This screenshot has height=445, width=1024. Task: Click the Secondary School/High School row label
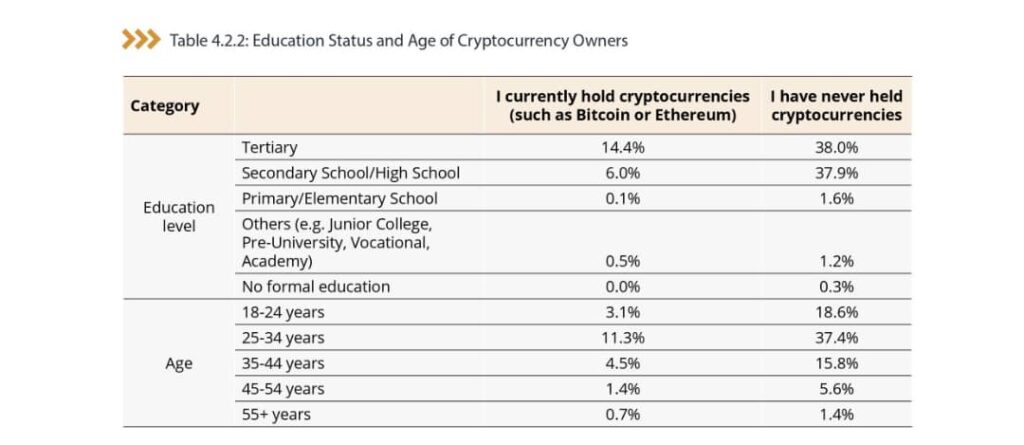click(350, 173)
